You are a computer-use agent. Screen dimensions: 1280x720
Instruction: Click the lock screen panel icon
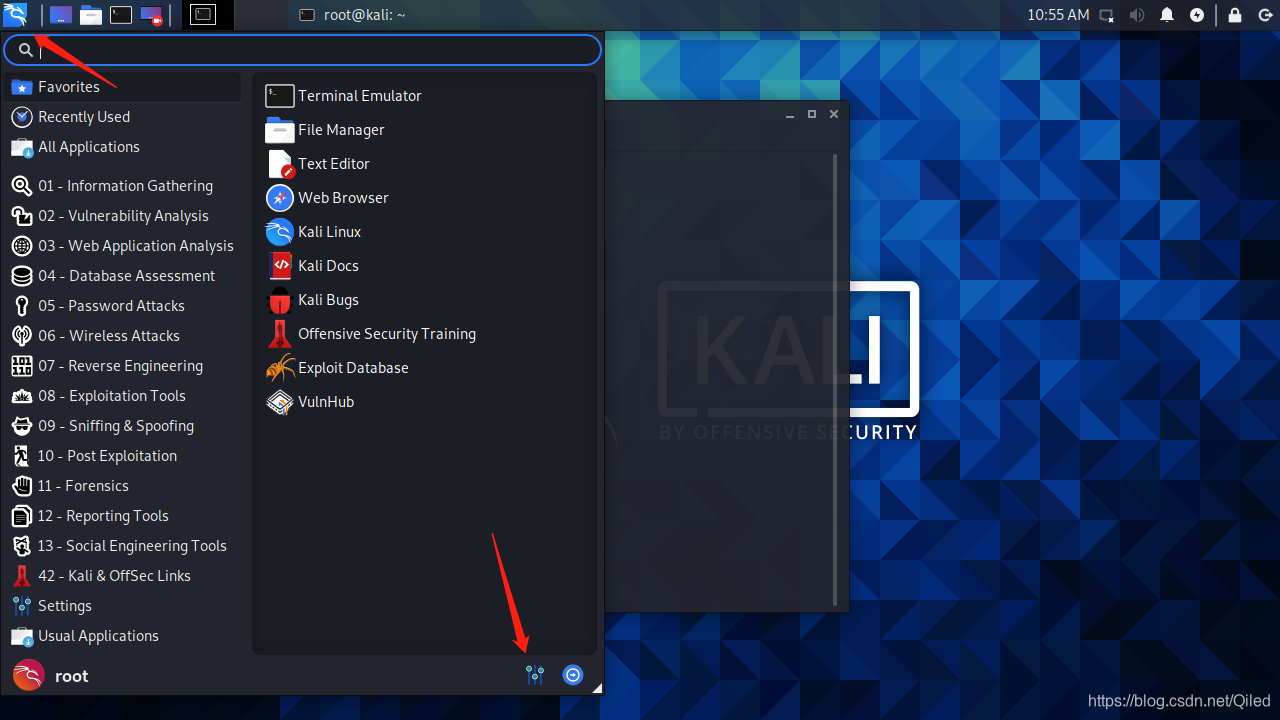click(x=1235, y=15)
